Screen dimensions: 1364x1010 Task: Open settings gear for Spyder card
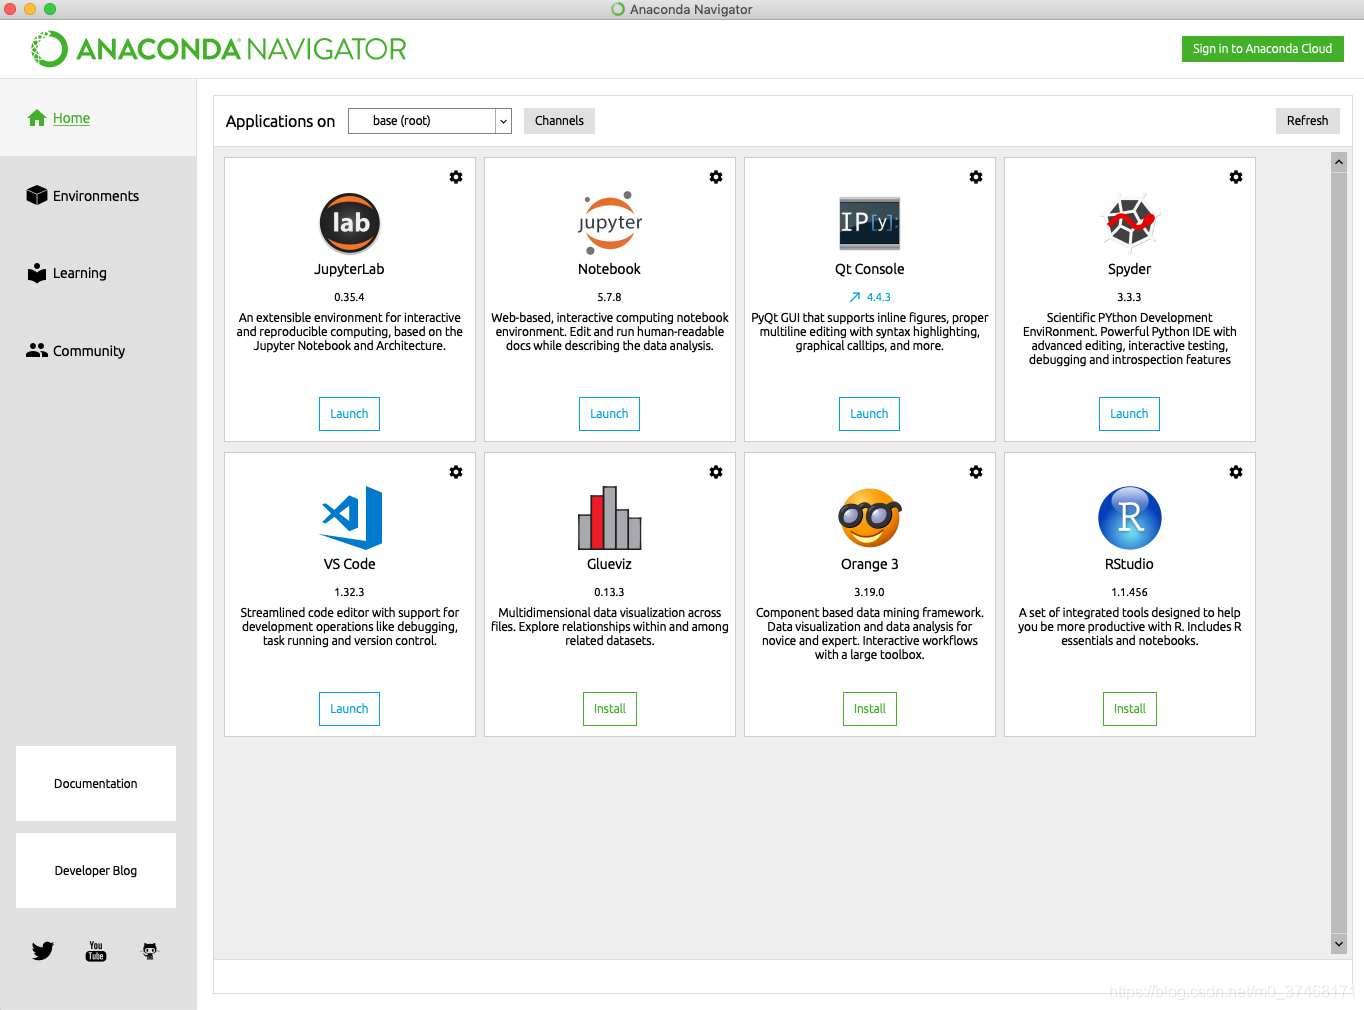click(1236, 177)
